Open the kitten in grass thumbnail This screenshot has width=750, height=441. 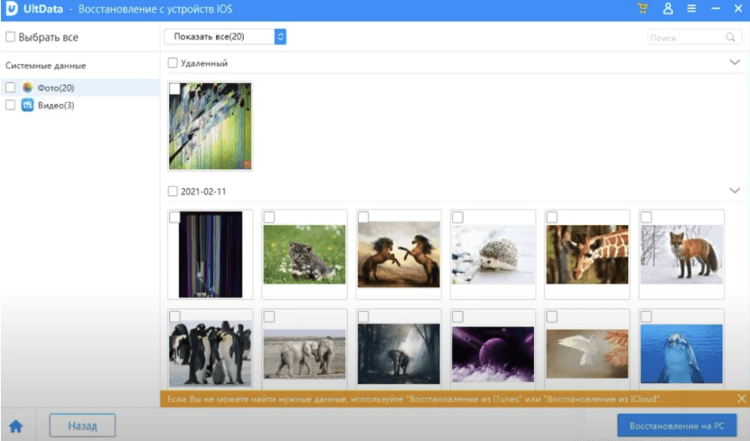[x=304, y=254]
